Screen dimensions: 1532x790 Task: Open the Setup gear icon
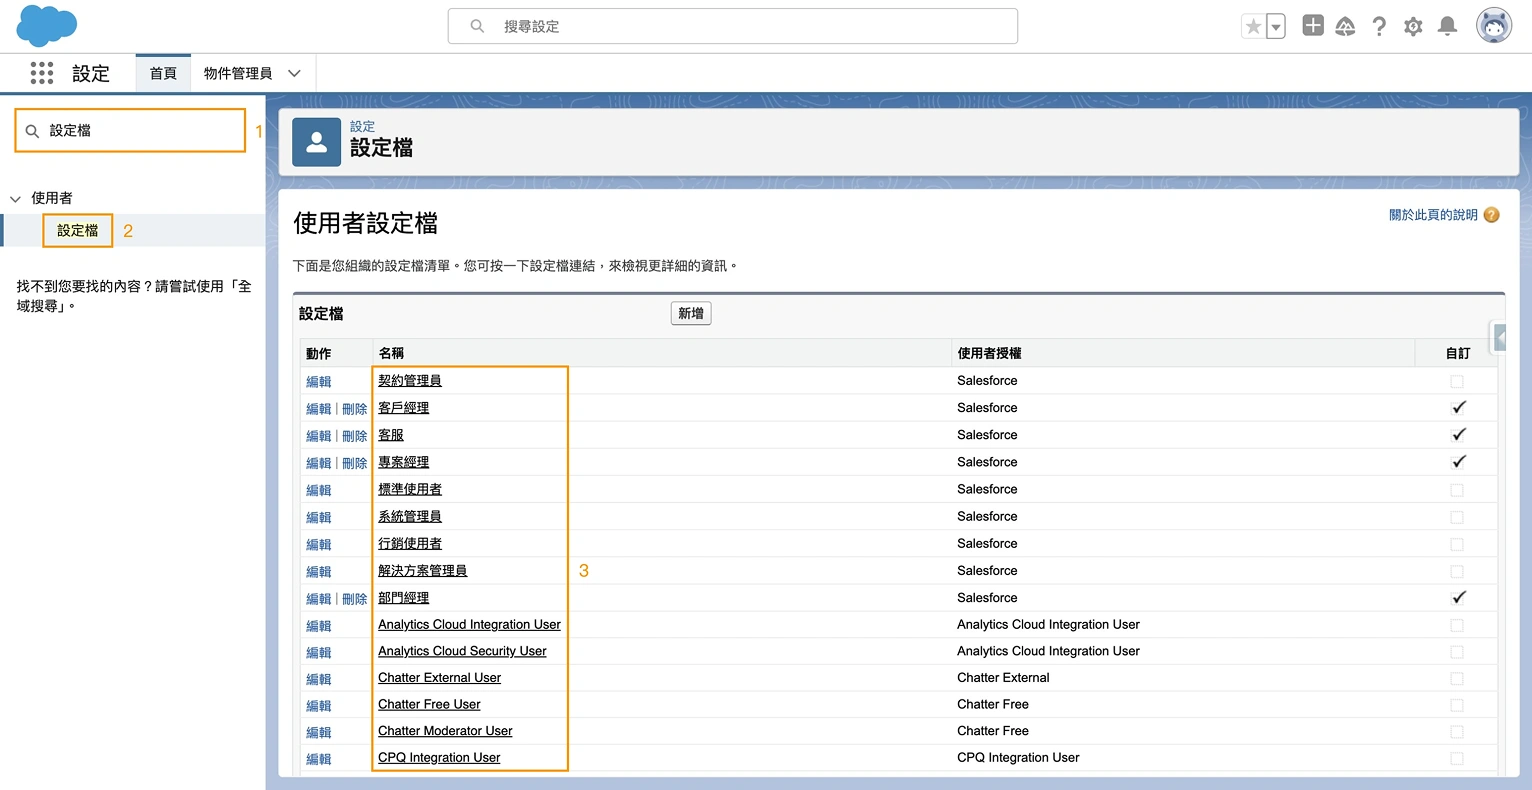tap(1413, 26)
